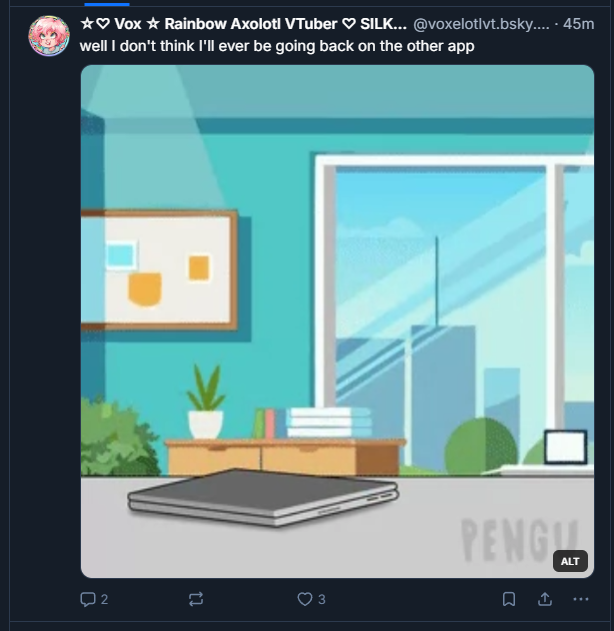Visit the Vox Rainbow Axolotl VTuber display name
The width and height of the screenshot is (614, 631).
(x=243, y=24)
